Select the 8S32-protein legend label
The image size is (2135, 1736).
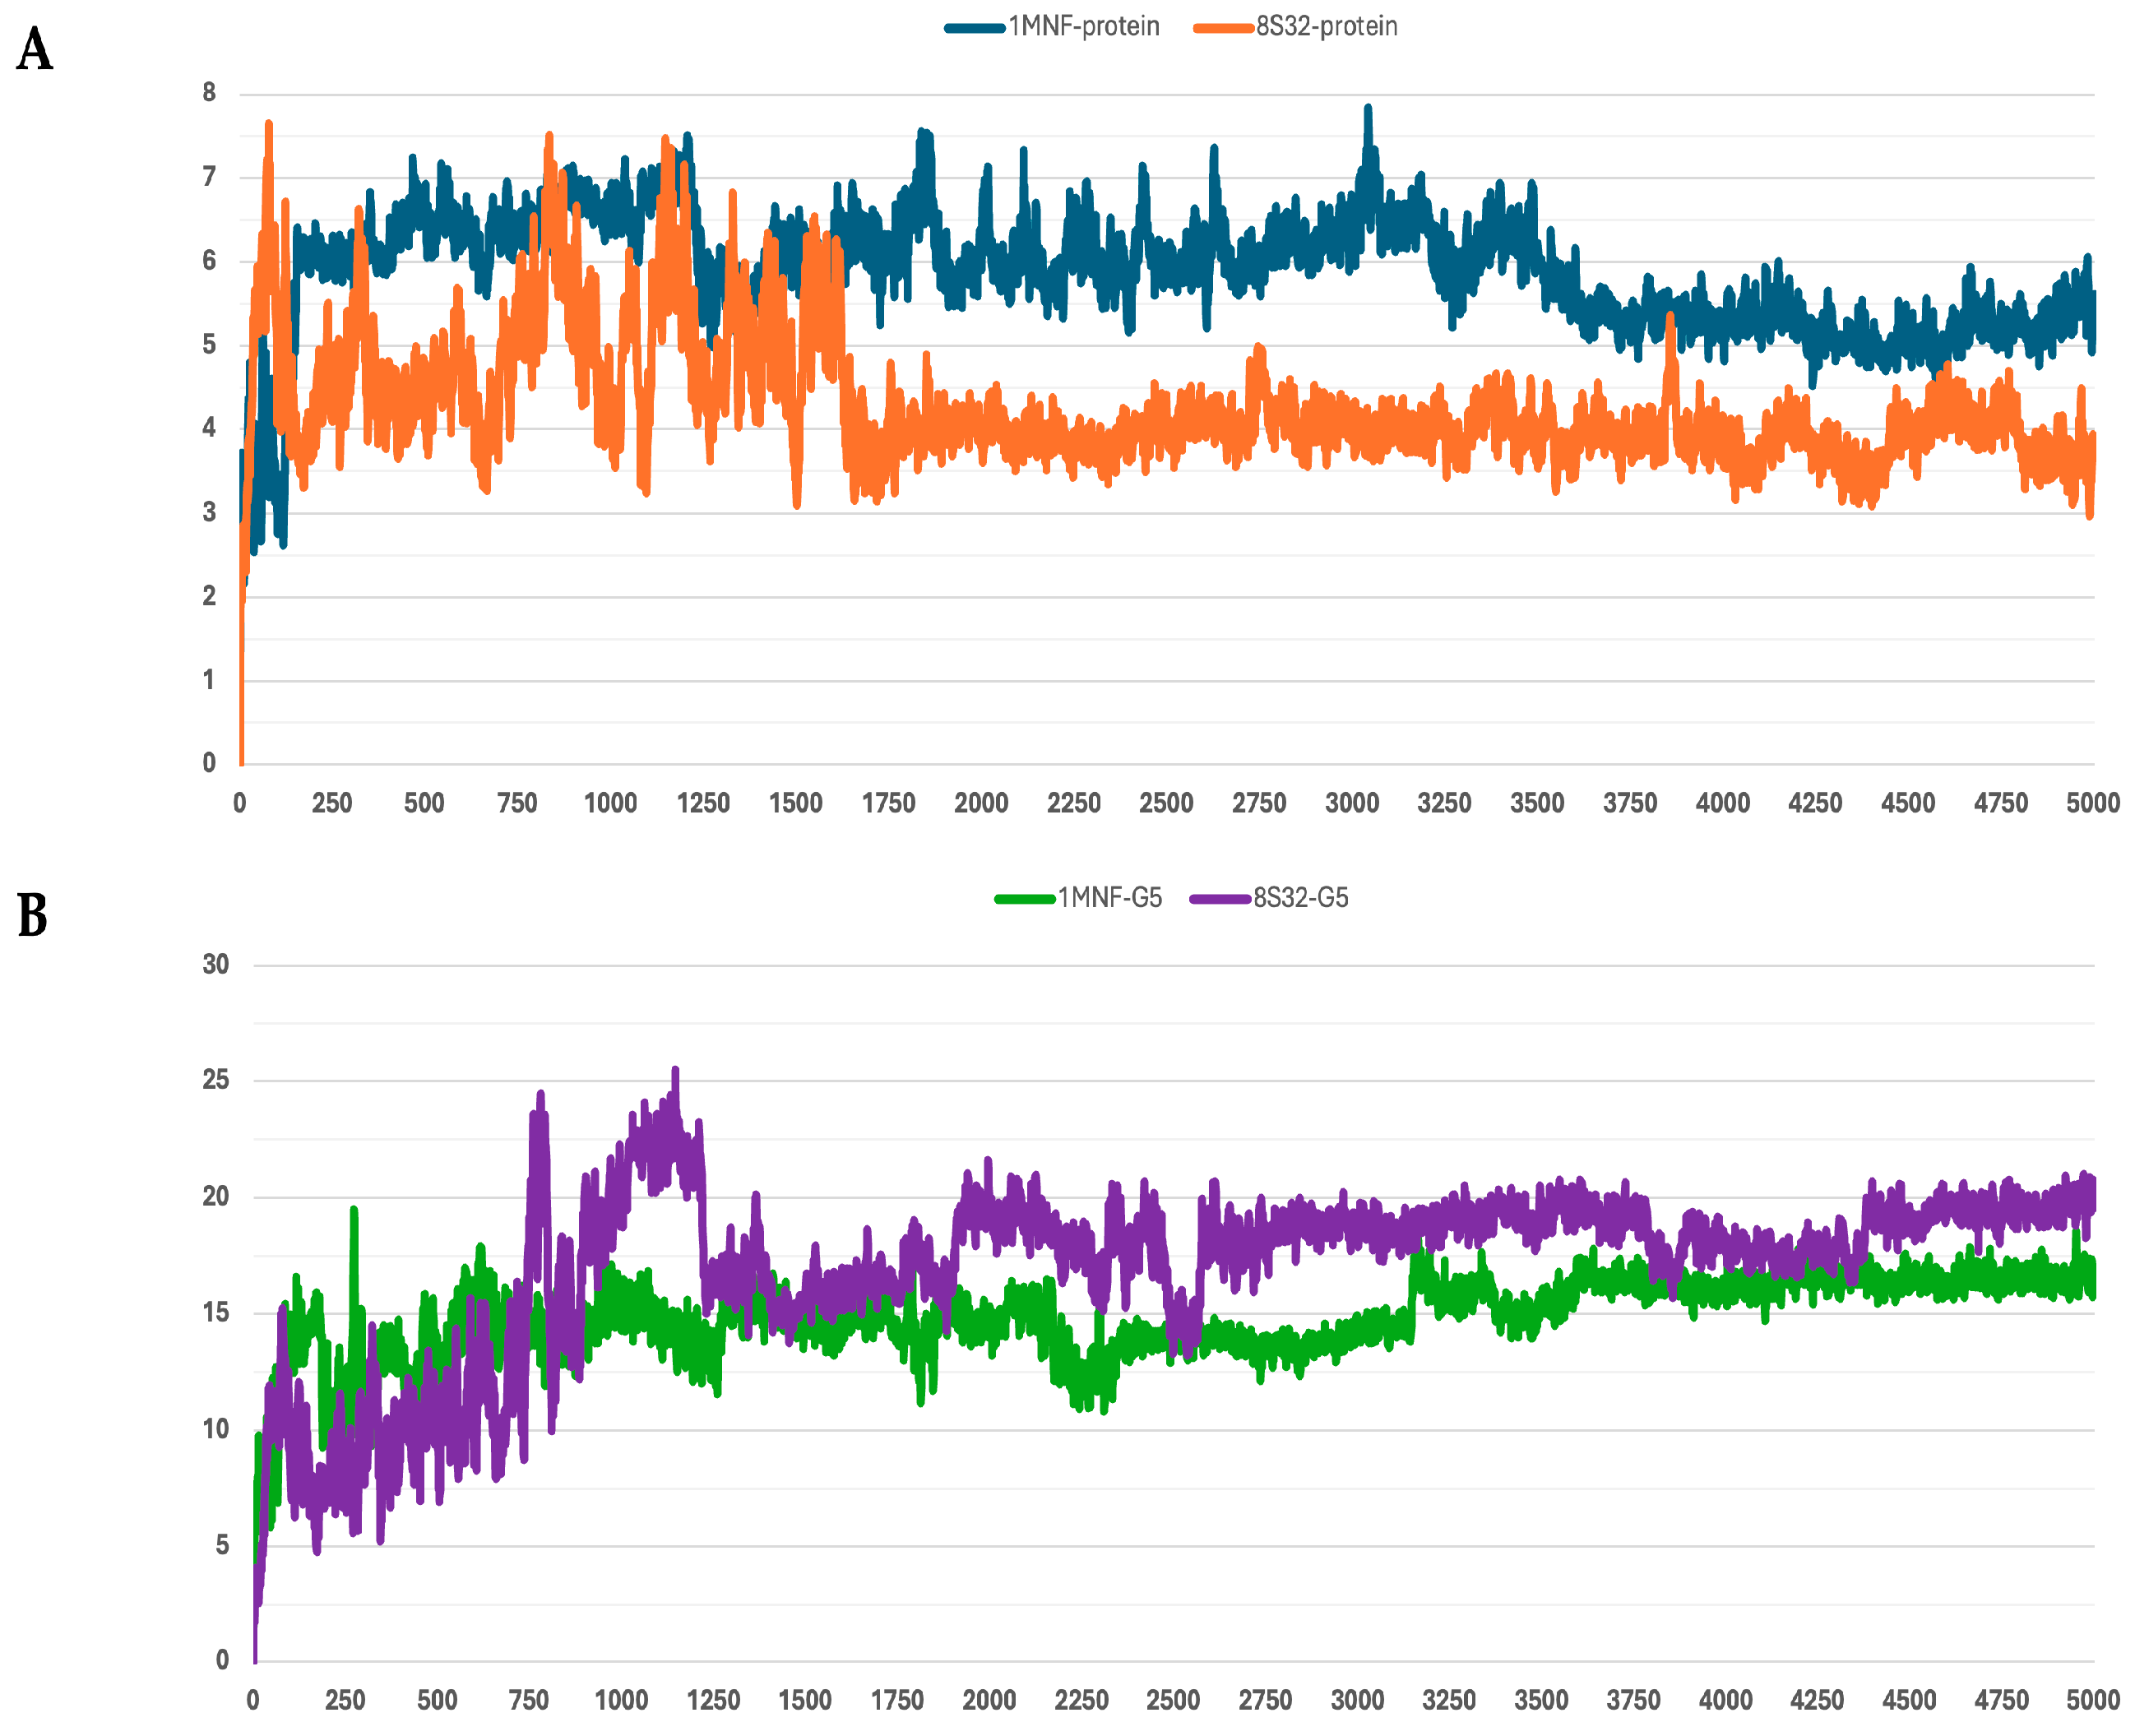1327,27
